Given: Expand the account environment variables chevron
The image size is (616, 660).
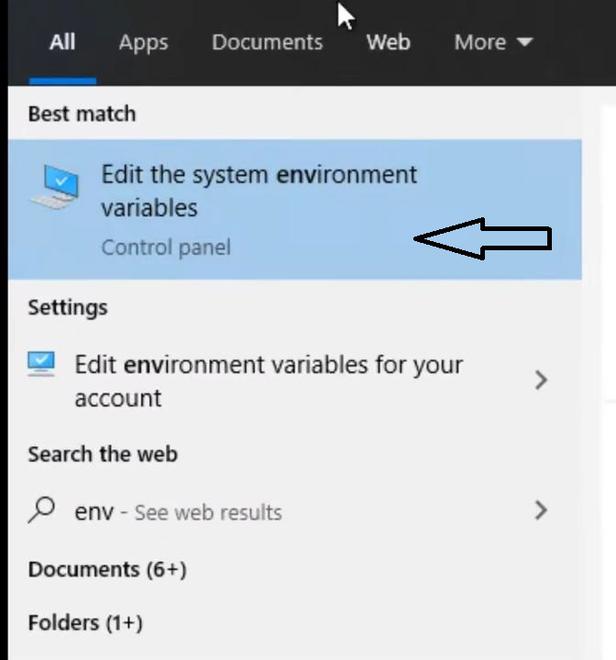Looking at the screenshot, I should tap(541, 380).
